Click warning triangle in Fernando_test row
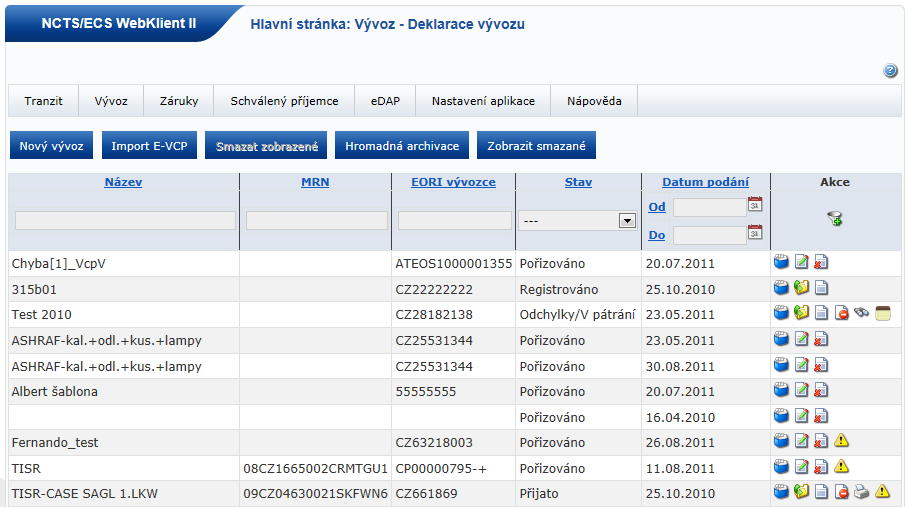This screenshot has width=908, height=507. pos(842,441)
